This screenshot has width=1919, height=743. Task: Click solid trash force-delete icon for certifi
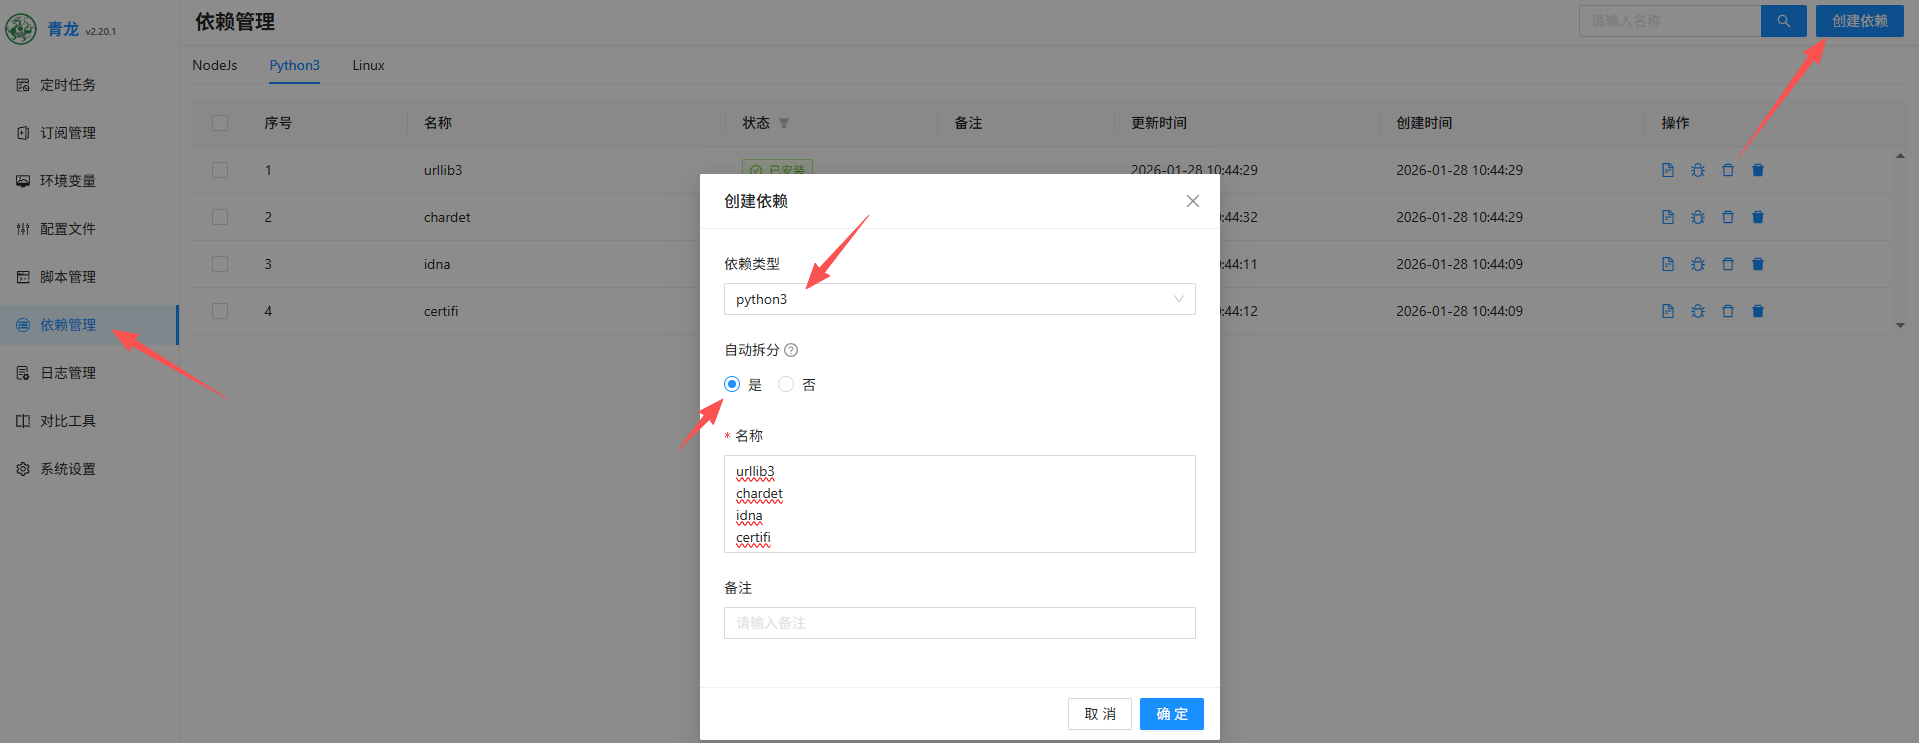click(1757, 311)
